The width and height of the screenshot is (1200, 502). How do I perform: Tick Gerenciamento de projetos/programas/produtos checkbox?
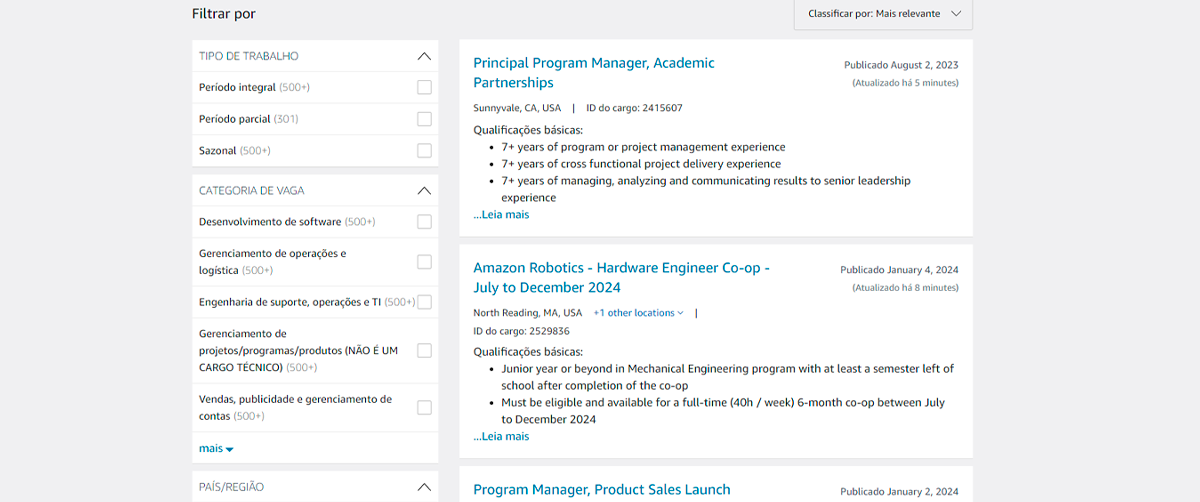click(424, 350)
